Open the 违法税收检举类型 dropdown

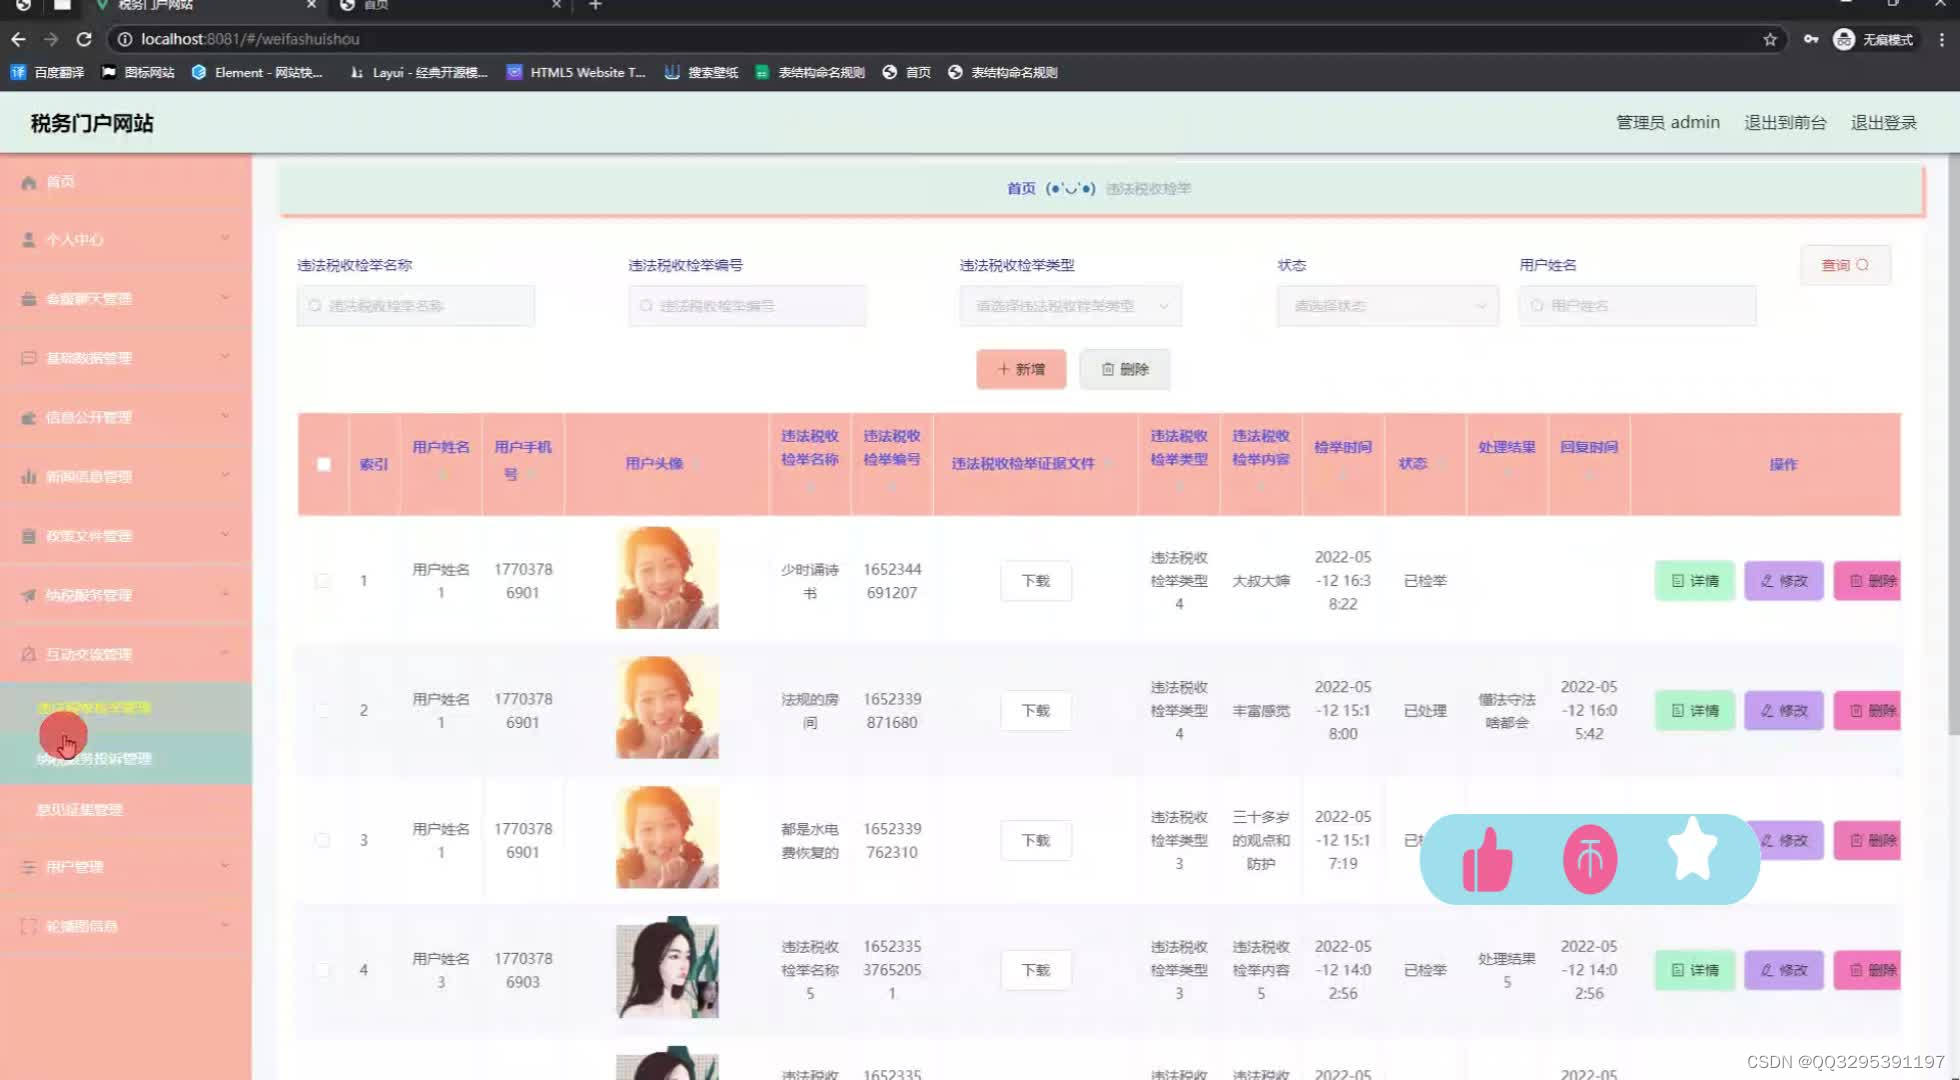click(x=1071, y=306)
